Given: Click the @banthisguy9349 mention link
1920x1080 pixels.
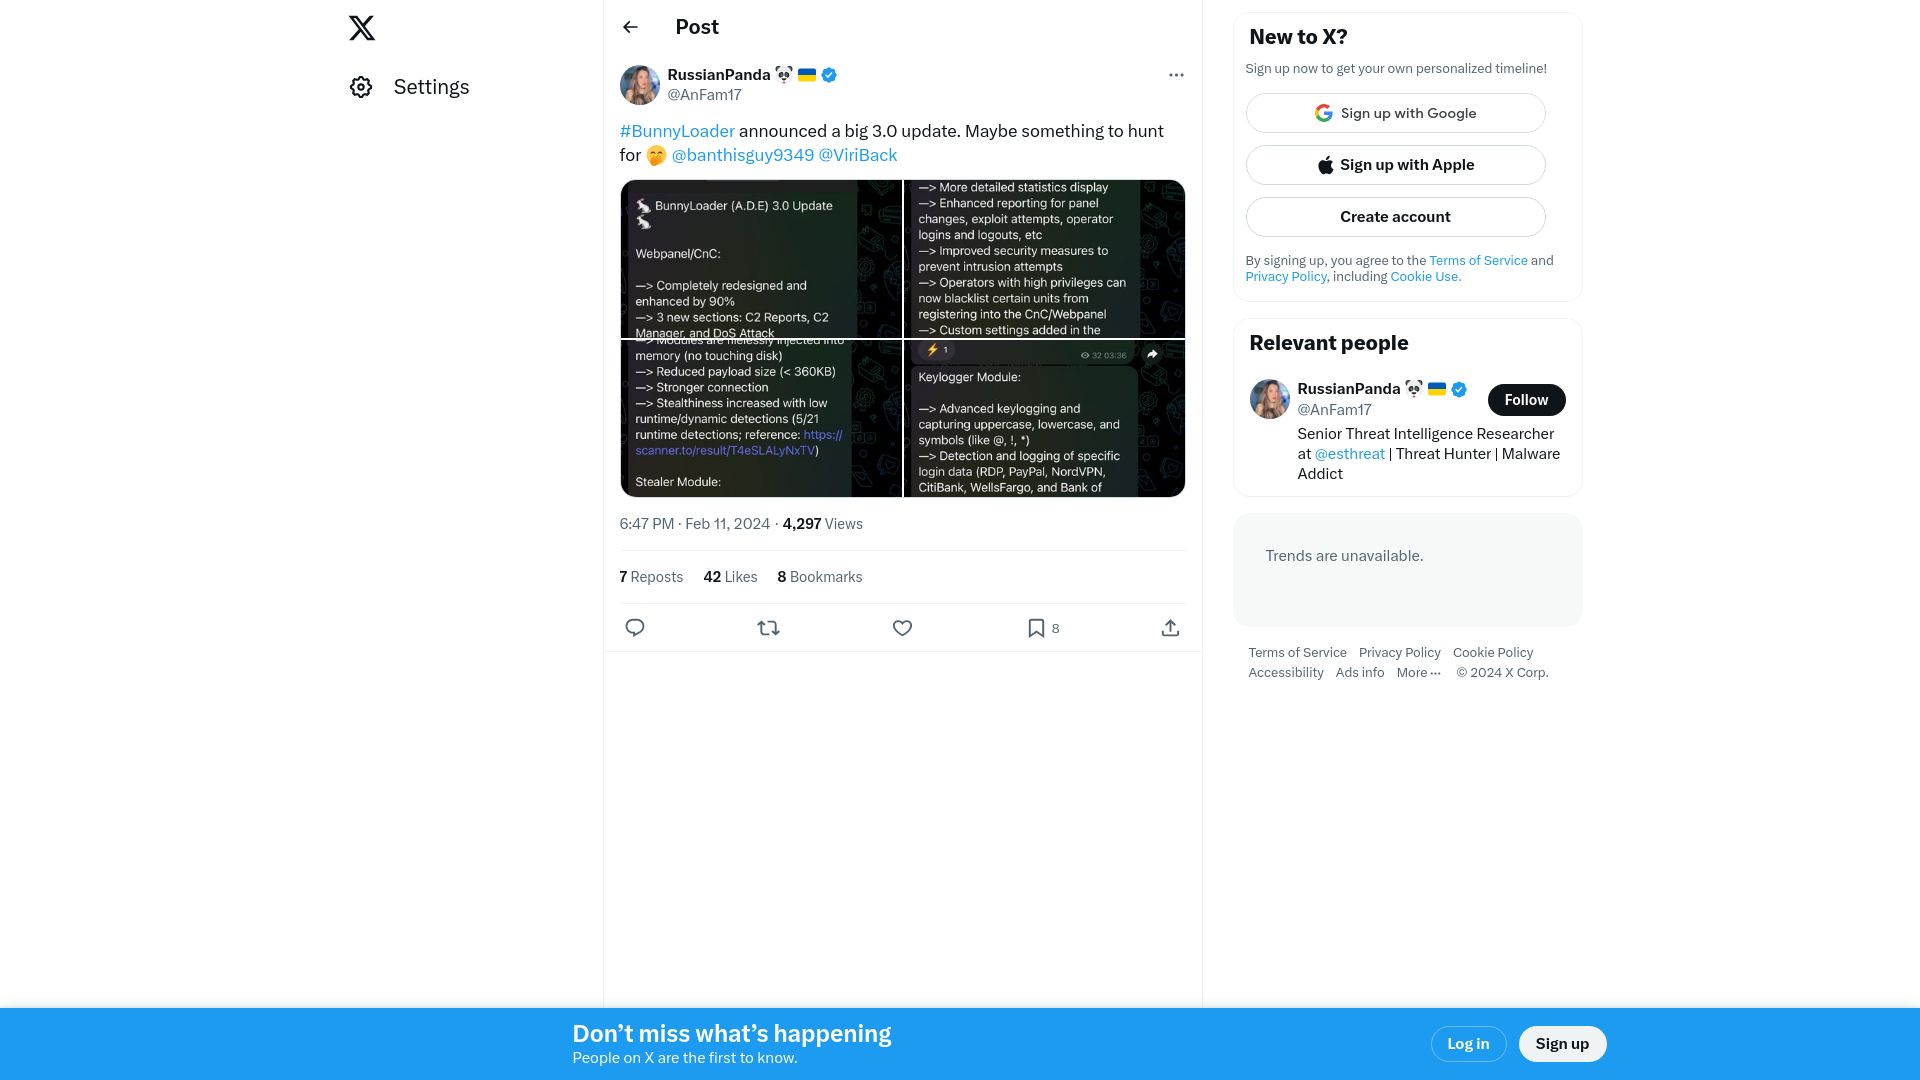Looking at the screenshot, I should point(742,154).
